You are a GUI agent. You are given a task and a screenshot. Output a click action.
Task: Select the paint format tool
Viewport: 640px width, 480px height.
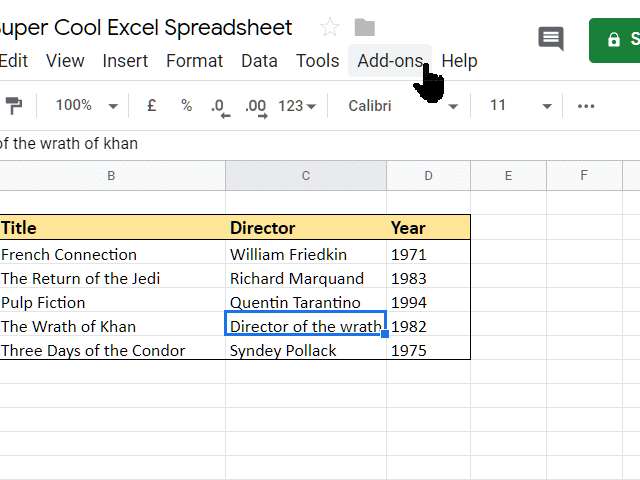[14, 106]
